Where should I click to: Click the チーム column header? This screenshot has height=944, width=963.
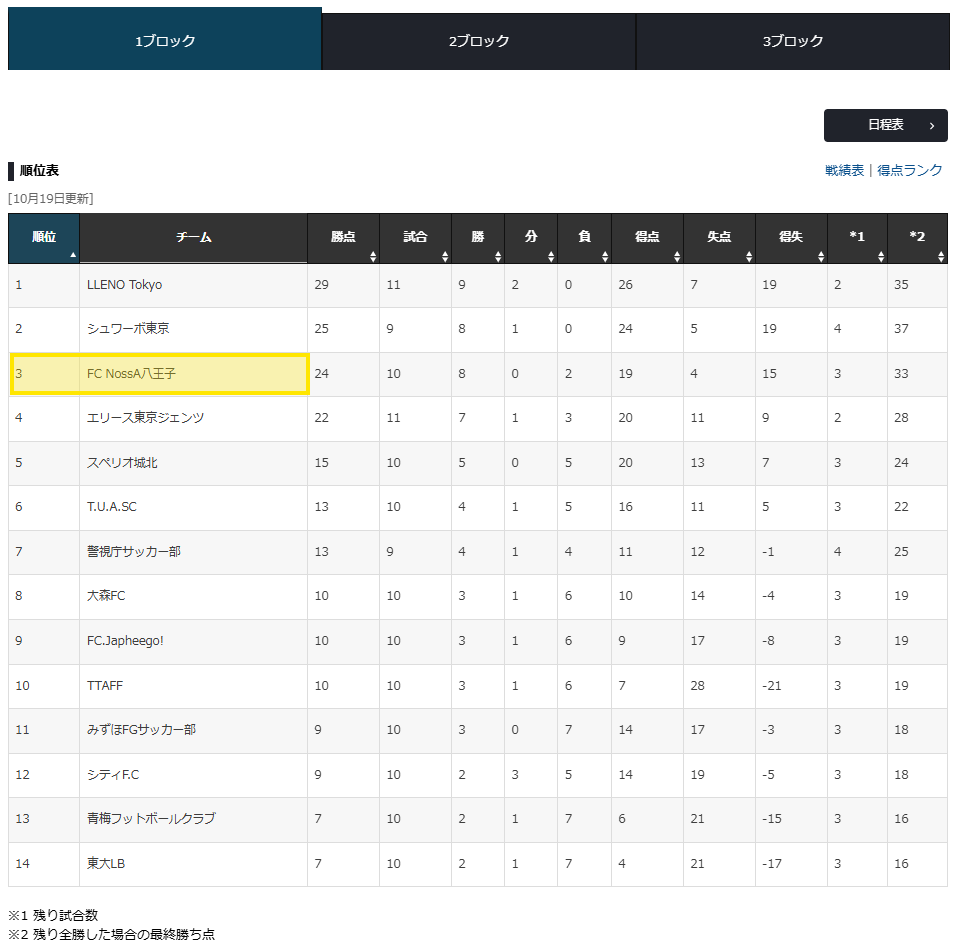(193, 238)
